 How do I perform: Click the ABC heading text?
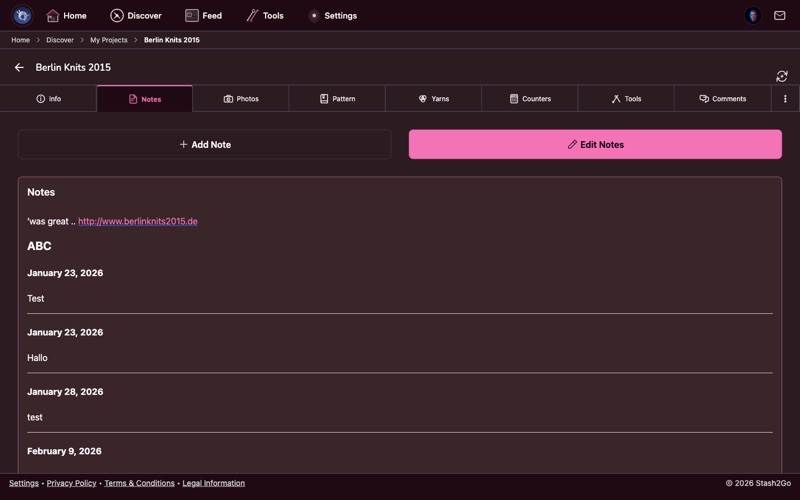click(39, 246)
